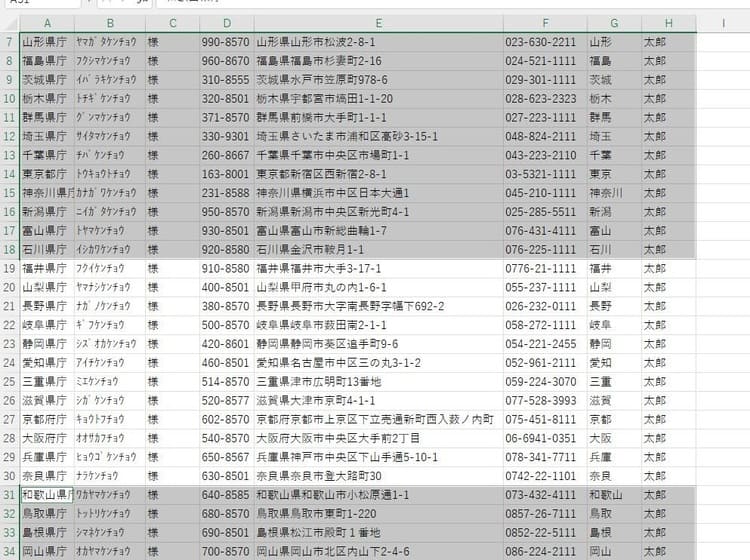Click empty cell I in row 20
Viewport: 750px width, 560px height.
(723, 287)
